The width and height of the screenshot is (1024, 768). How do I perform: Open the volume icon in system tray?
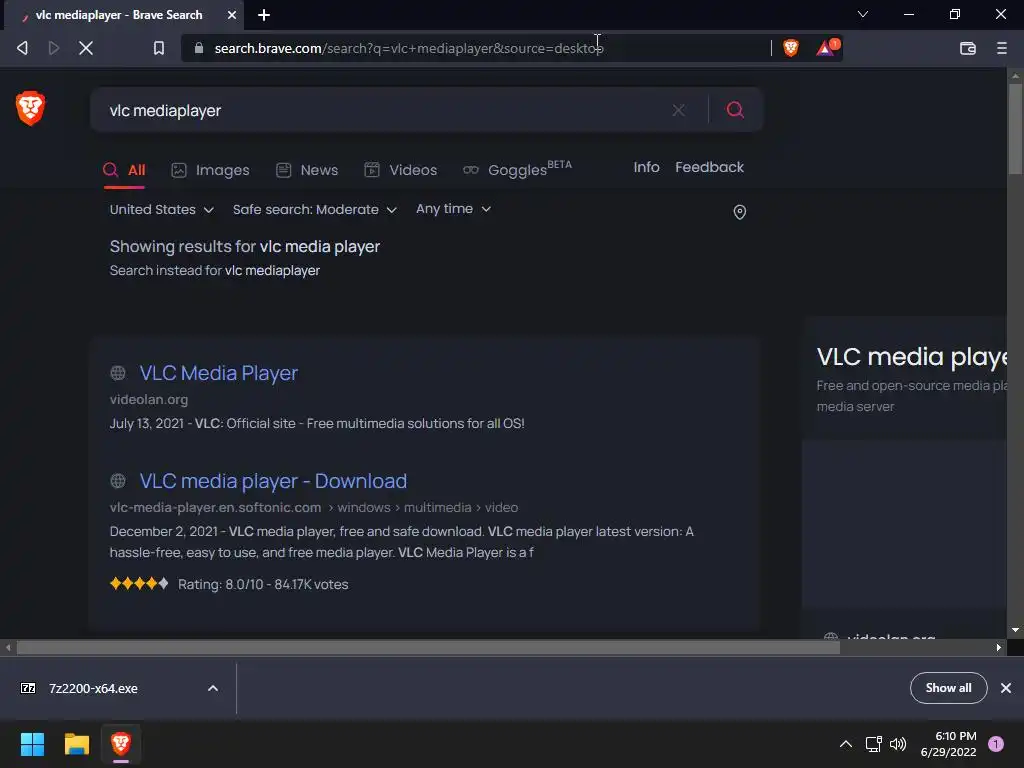click(898, 744)
